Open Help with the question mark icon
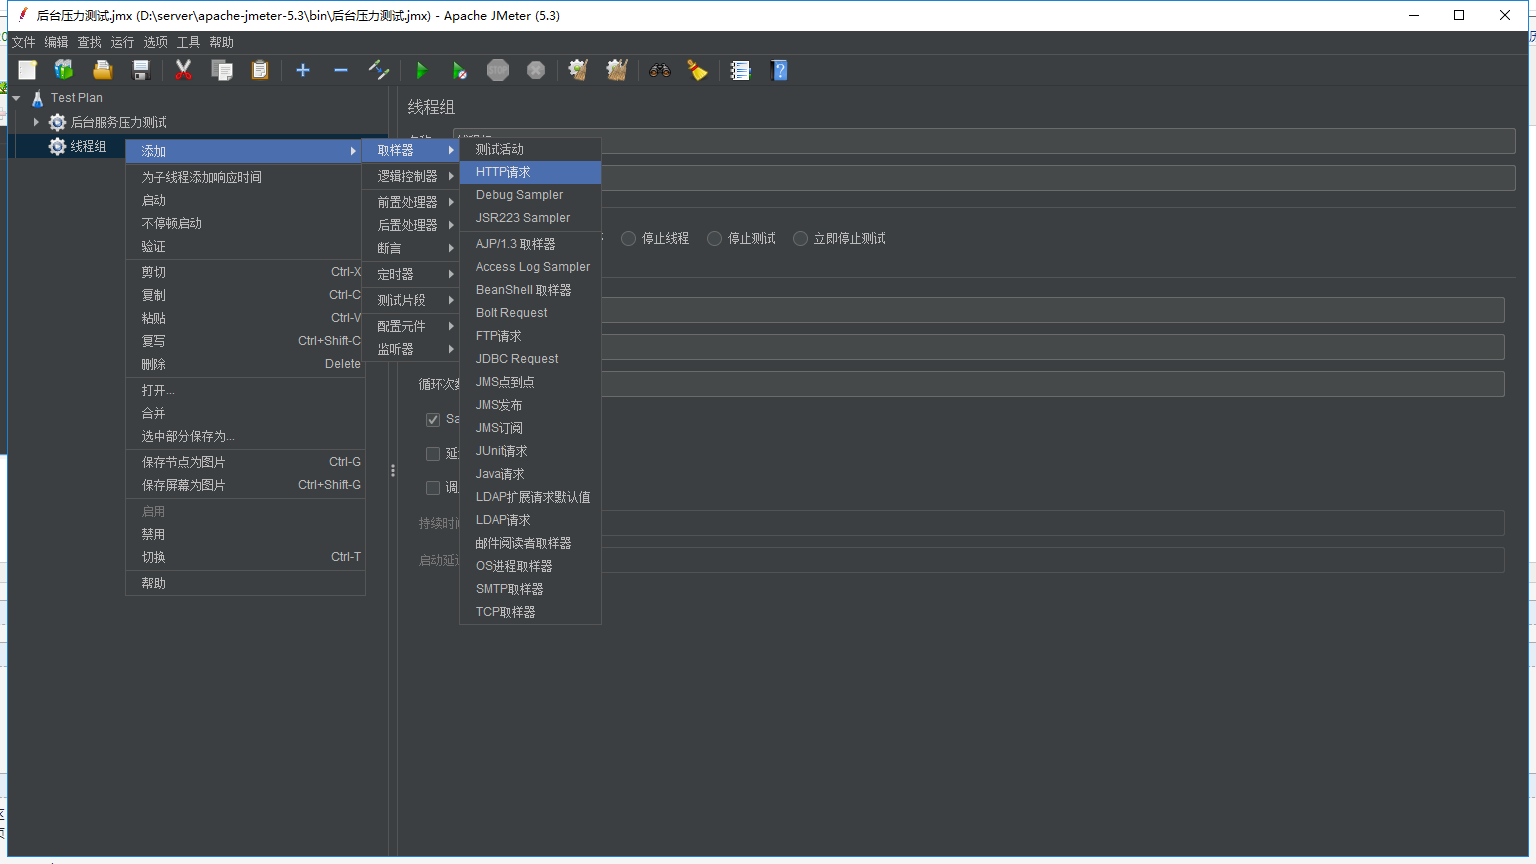 point(780,70)
